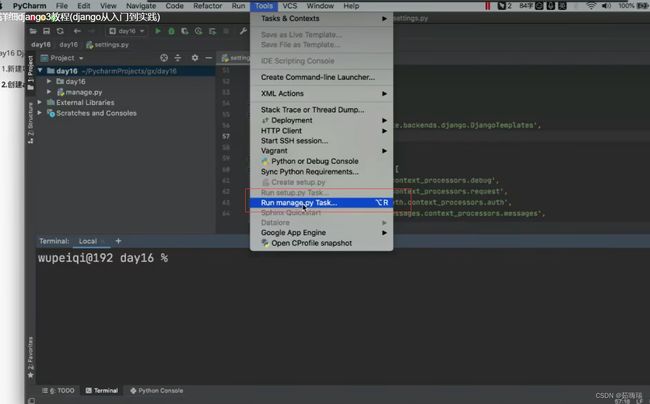Screen dimensions: 650x404
Task: Expand External Libraries node
Action: point(40,102)
